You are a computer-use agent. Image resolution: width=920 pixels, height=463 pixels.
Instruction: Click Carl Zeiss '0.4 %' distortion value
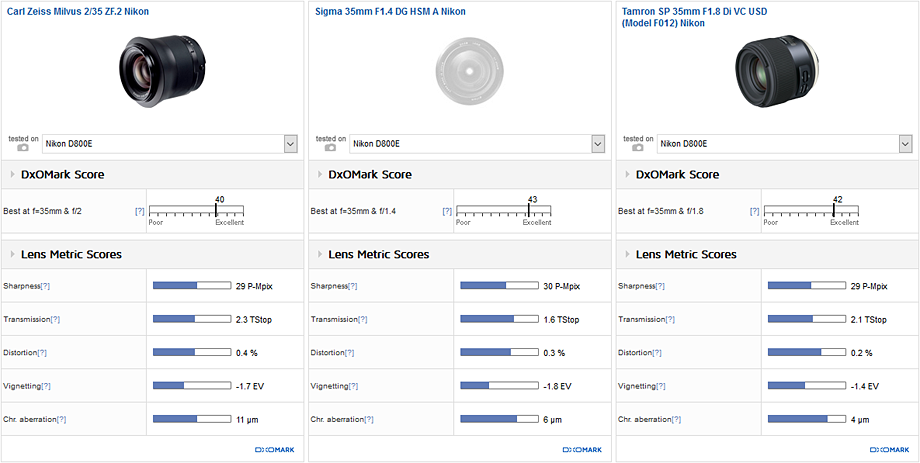(246, 353)
